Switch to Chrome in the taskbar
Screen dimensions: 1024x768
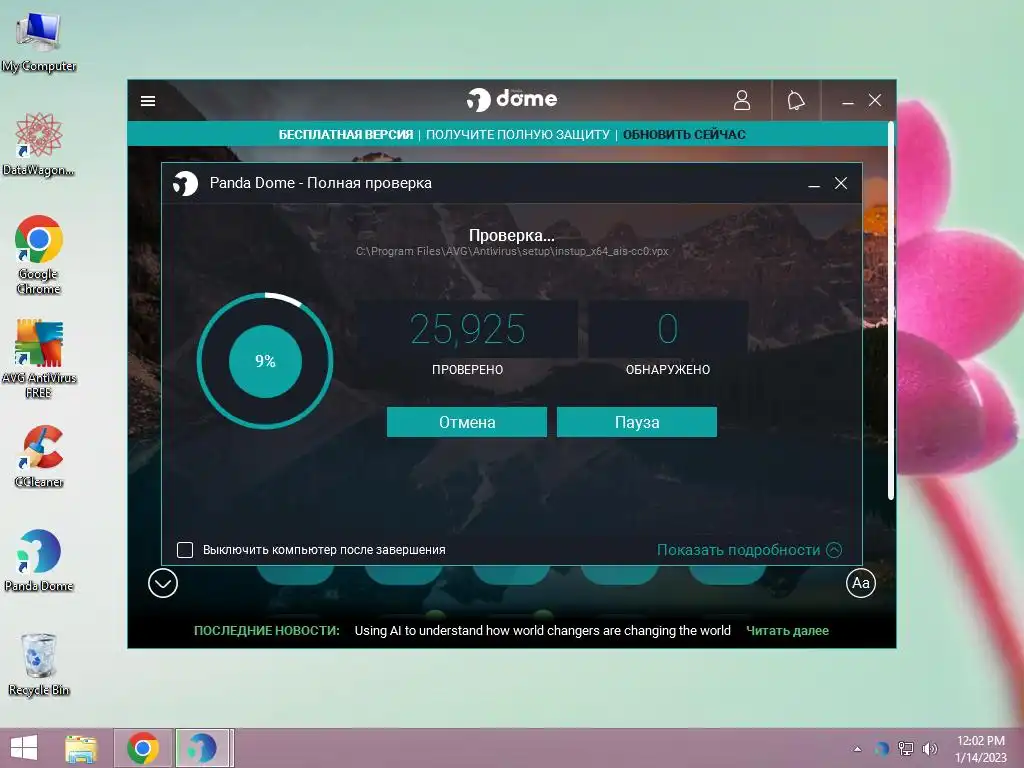tap(143, 748)
